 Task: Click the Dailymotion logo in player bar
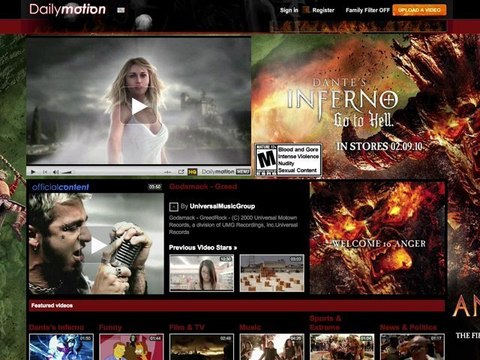coord(218,172)
